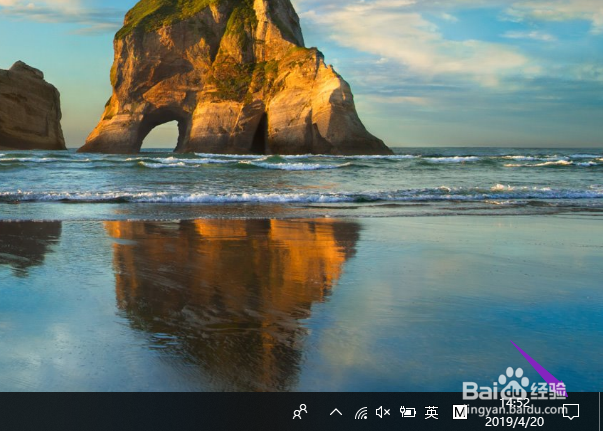Image resolution: width=603 pixels, height=431 pixels.
Task: Click the Show desktop strip at taskbar edge
Action: pos(601,411)
